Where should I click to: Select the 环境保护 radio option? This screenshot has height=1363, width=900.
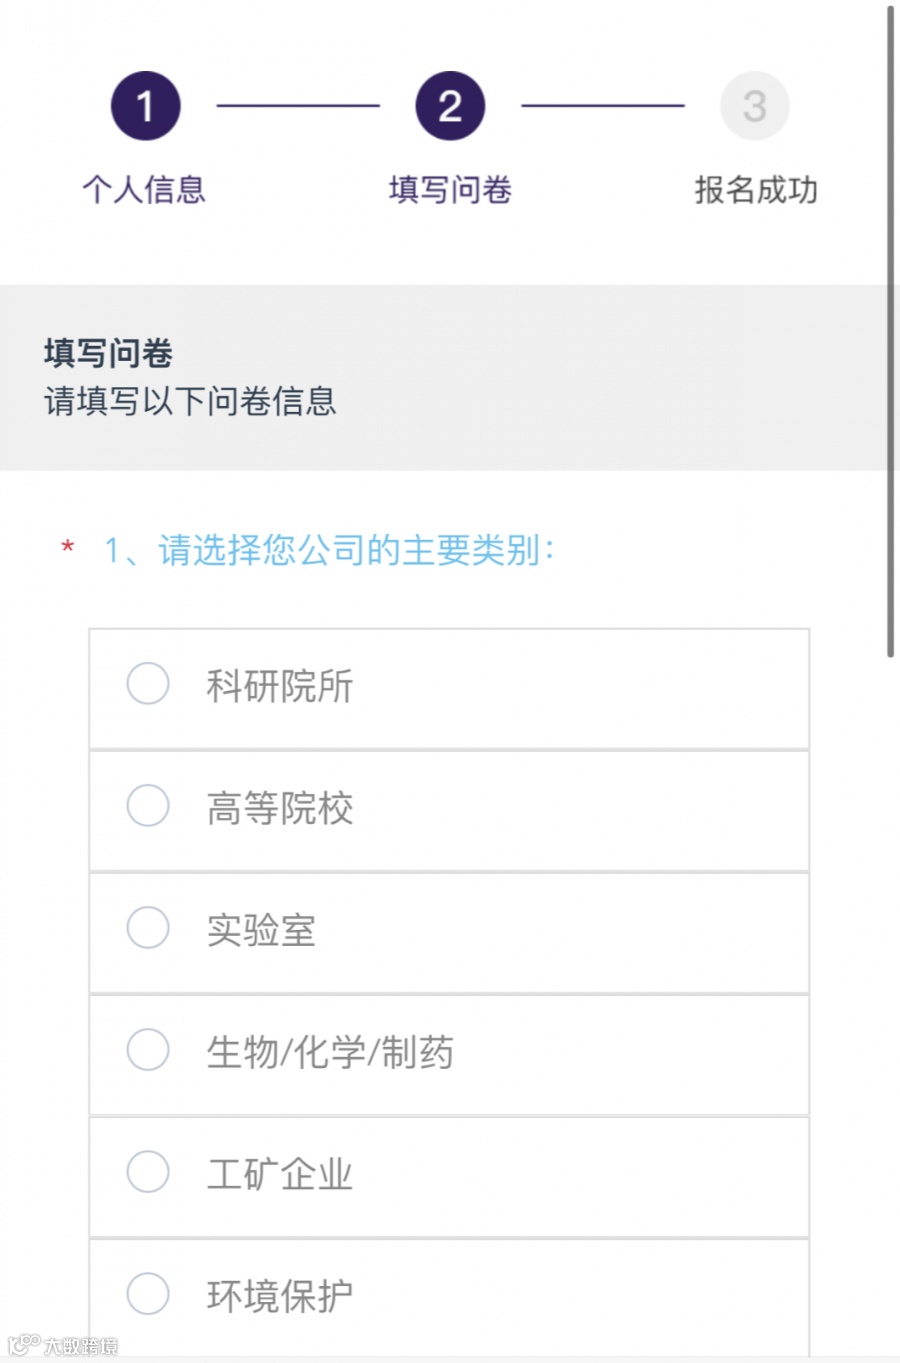[x=148, y=1293]
